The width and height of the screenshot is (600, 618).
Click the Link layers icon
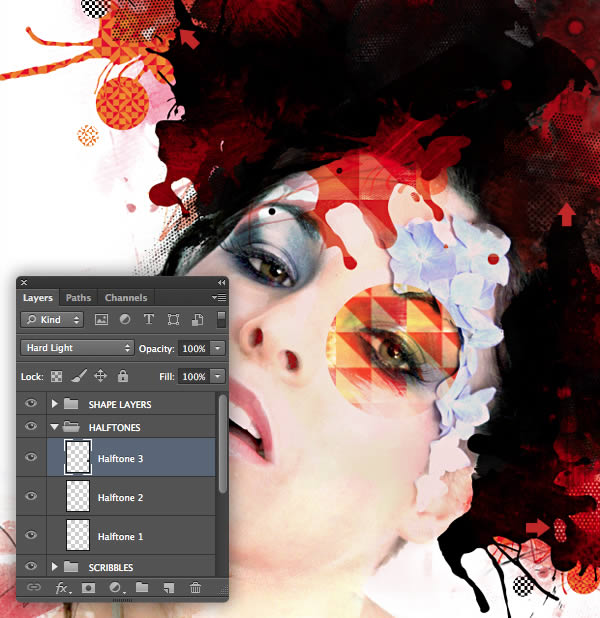click(34, 588)
